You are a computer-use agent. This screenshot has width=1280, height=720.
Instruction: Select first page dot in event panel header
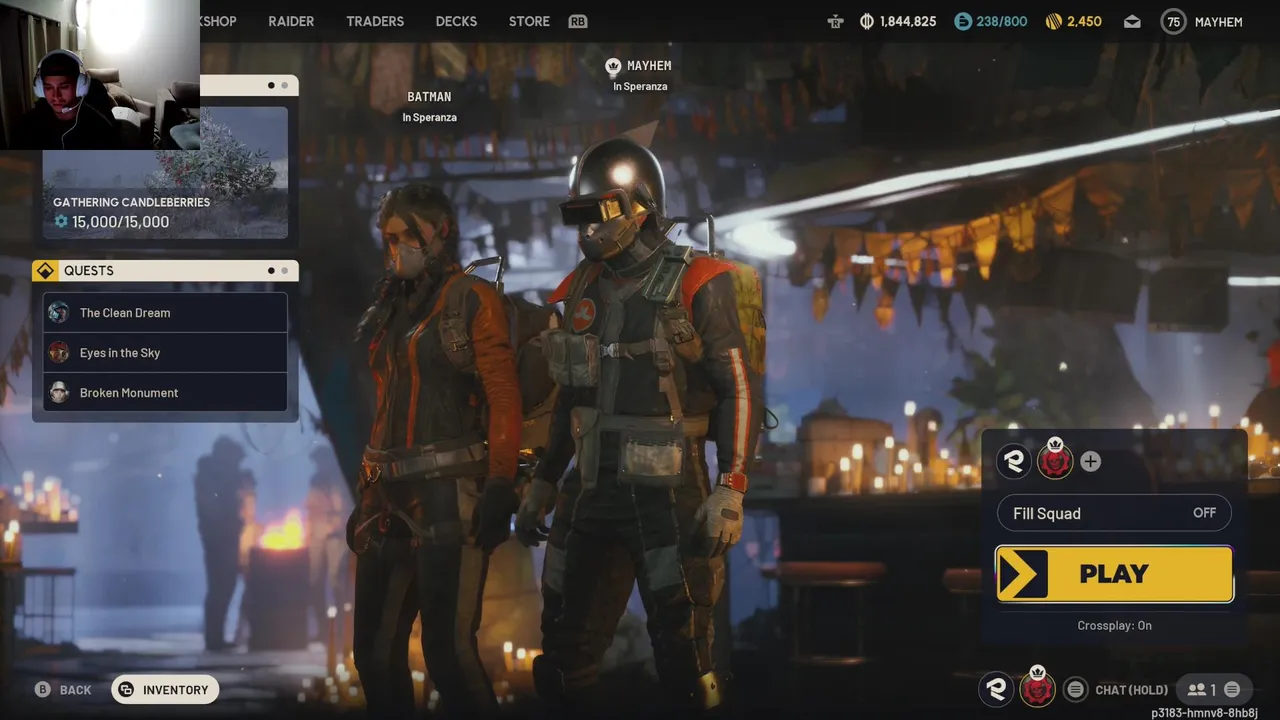point(271,86)
